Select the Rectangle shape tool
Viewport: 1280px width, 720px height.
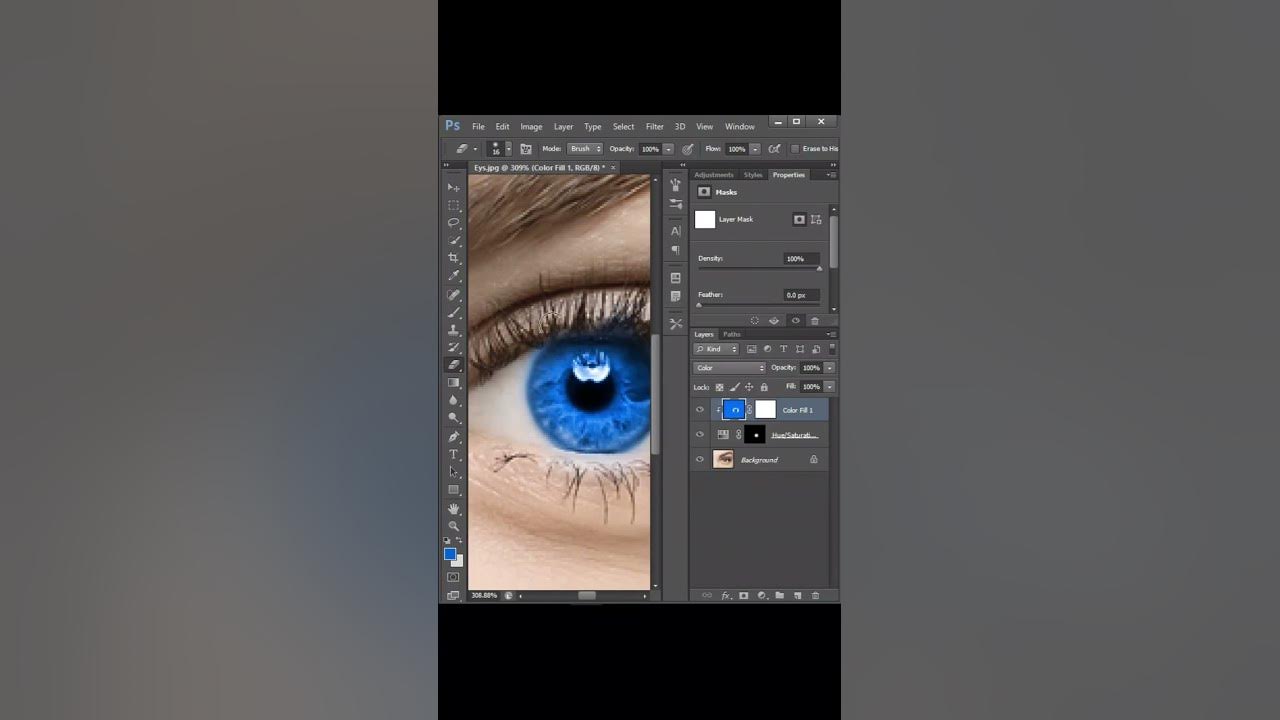coord(453,490)
